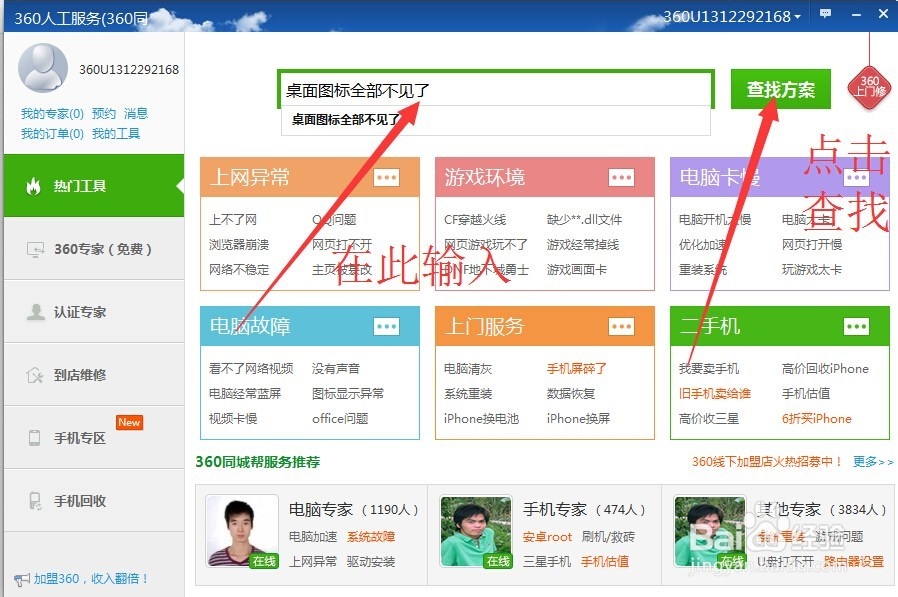The width and height of the screenshot is (898, 597).
Task: Click 电脑经常蓝屏 entry
Action: coord(245,394)
